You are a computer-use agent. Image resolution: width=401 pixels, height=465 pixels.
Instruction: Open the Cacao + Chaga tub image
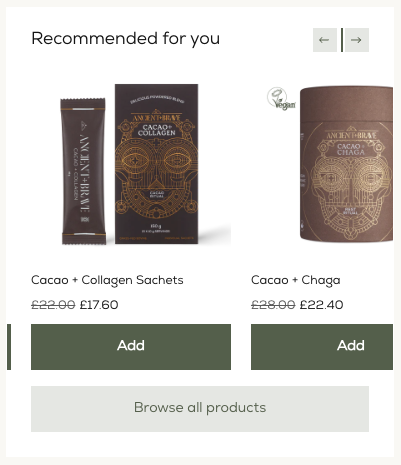pos(346,164)
